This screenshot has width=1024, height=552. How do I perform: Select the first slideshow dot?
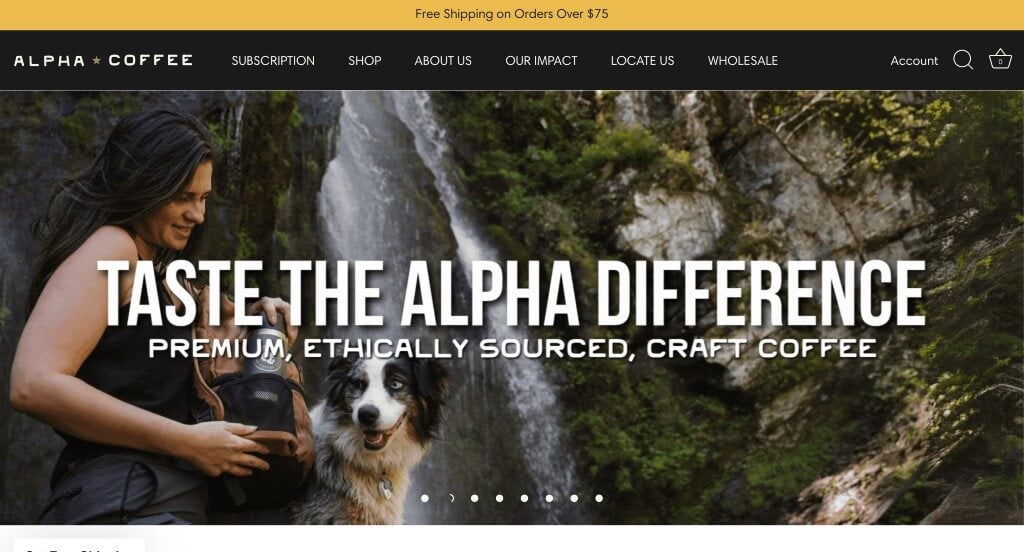coord(425,498)
